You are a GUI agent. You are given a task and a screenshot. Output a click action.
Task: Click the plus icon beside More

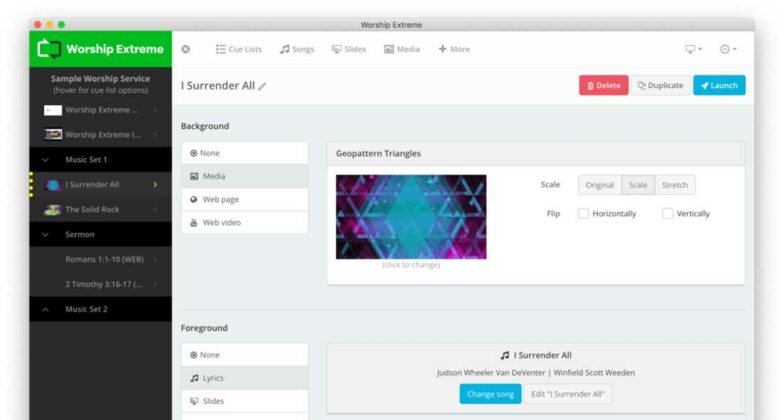point(442,48)
